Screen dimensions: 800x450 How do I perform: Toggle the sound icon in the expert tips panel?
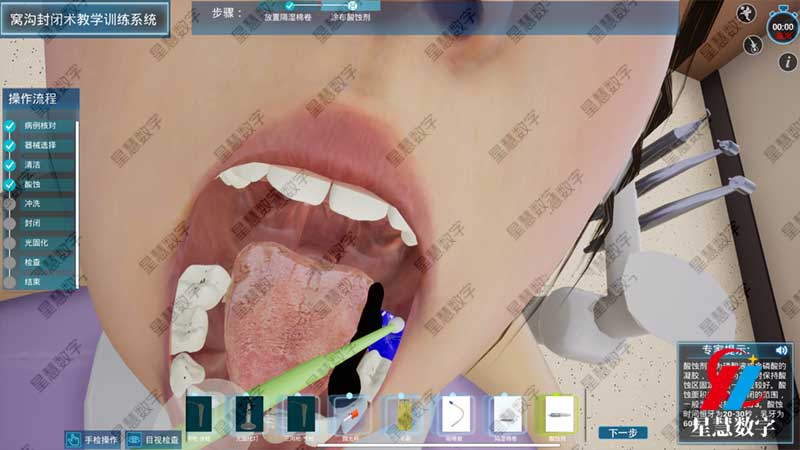[x=781, y=350]
